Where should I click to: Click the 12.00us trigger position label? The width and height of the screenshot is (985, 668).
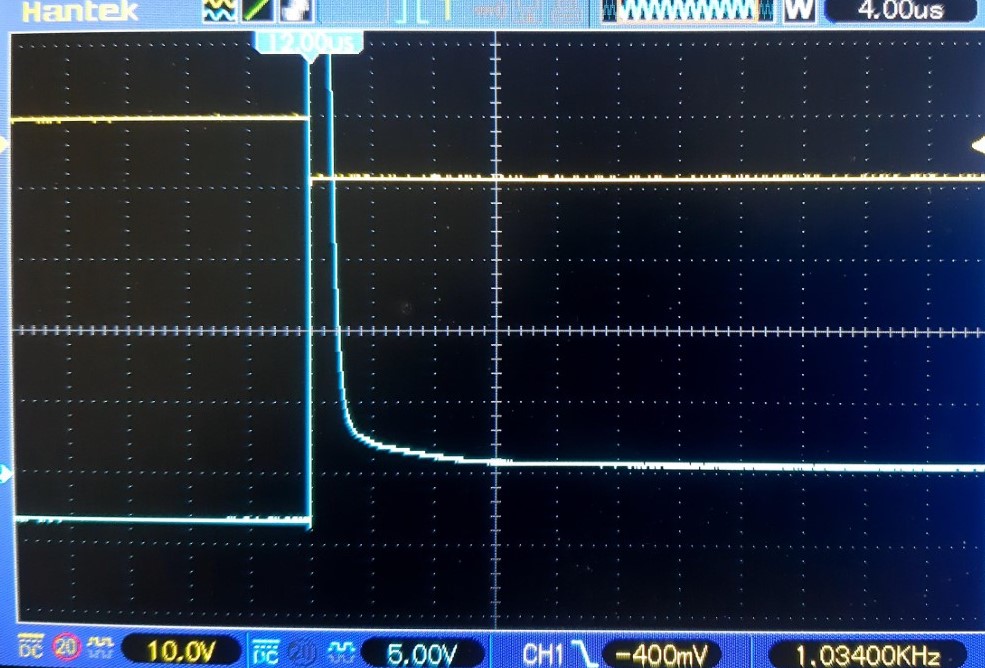[308, 43]
